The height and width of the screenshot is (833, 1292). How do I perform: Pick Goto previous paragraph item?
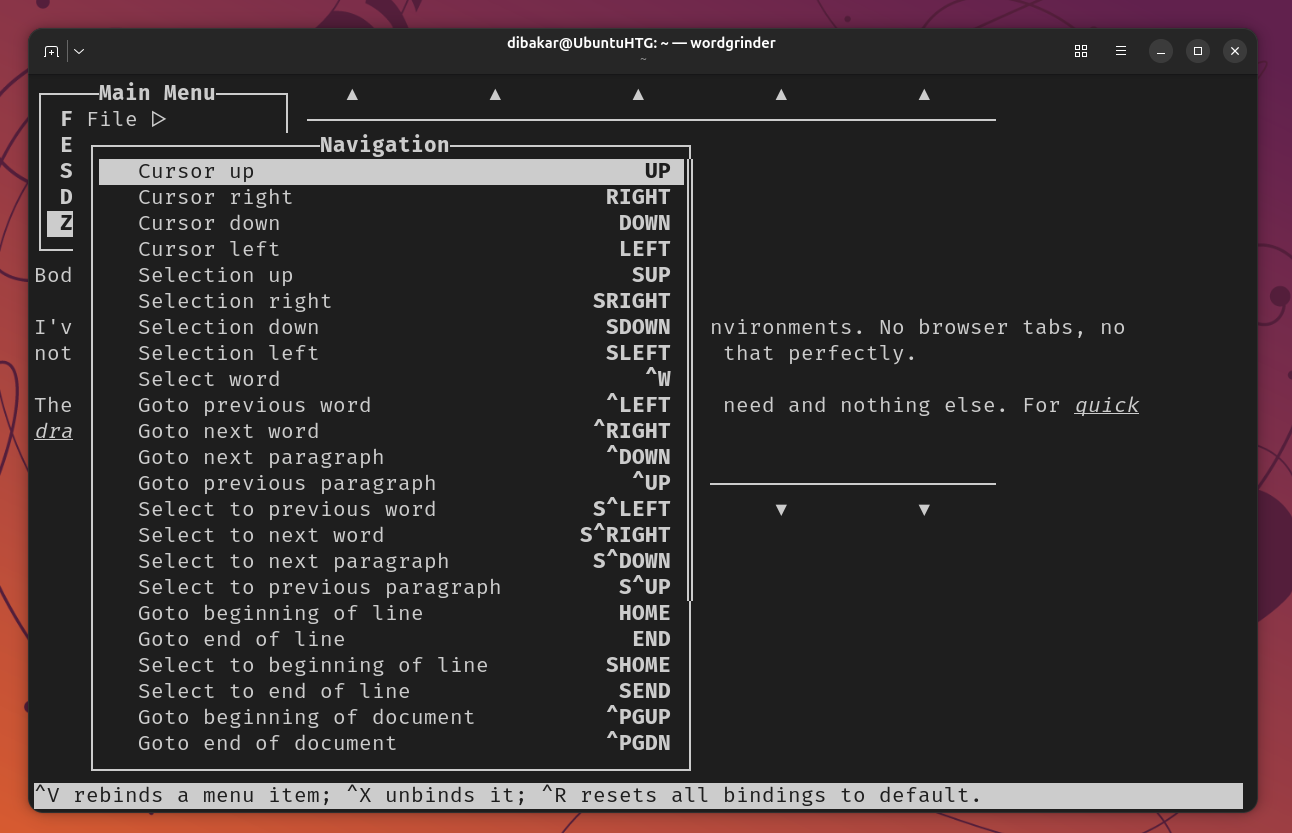tap(391, 483)
